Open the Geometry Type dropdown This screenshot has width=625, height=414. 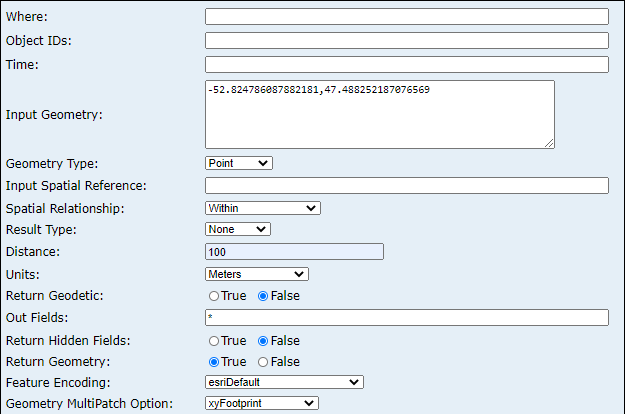click(x=238, y=163)
